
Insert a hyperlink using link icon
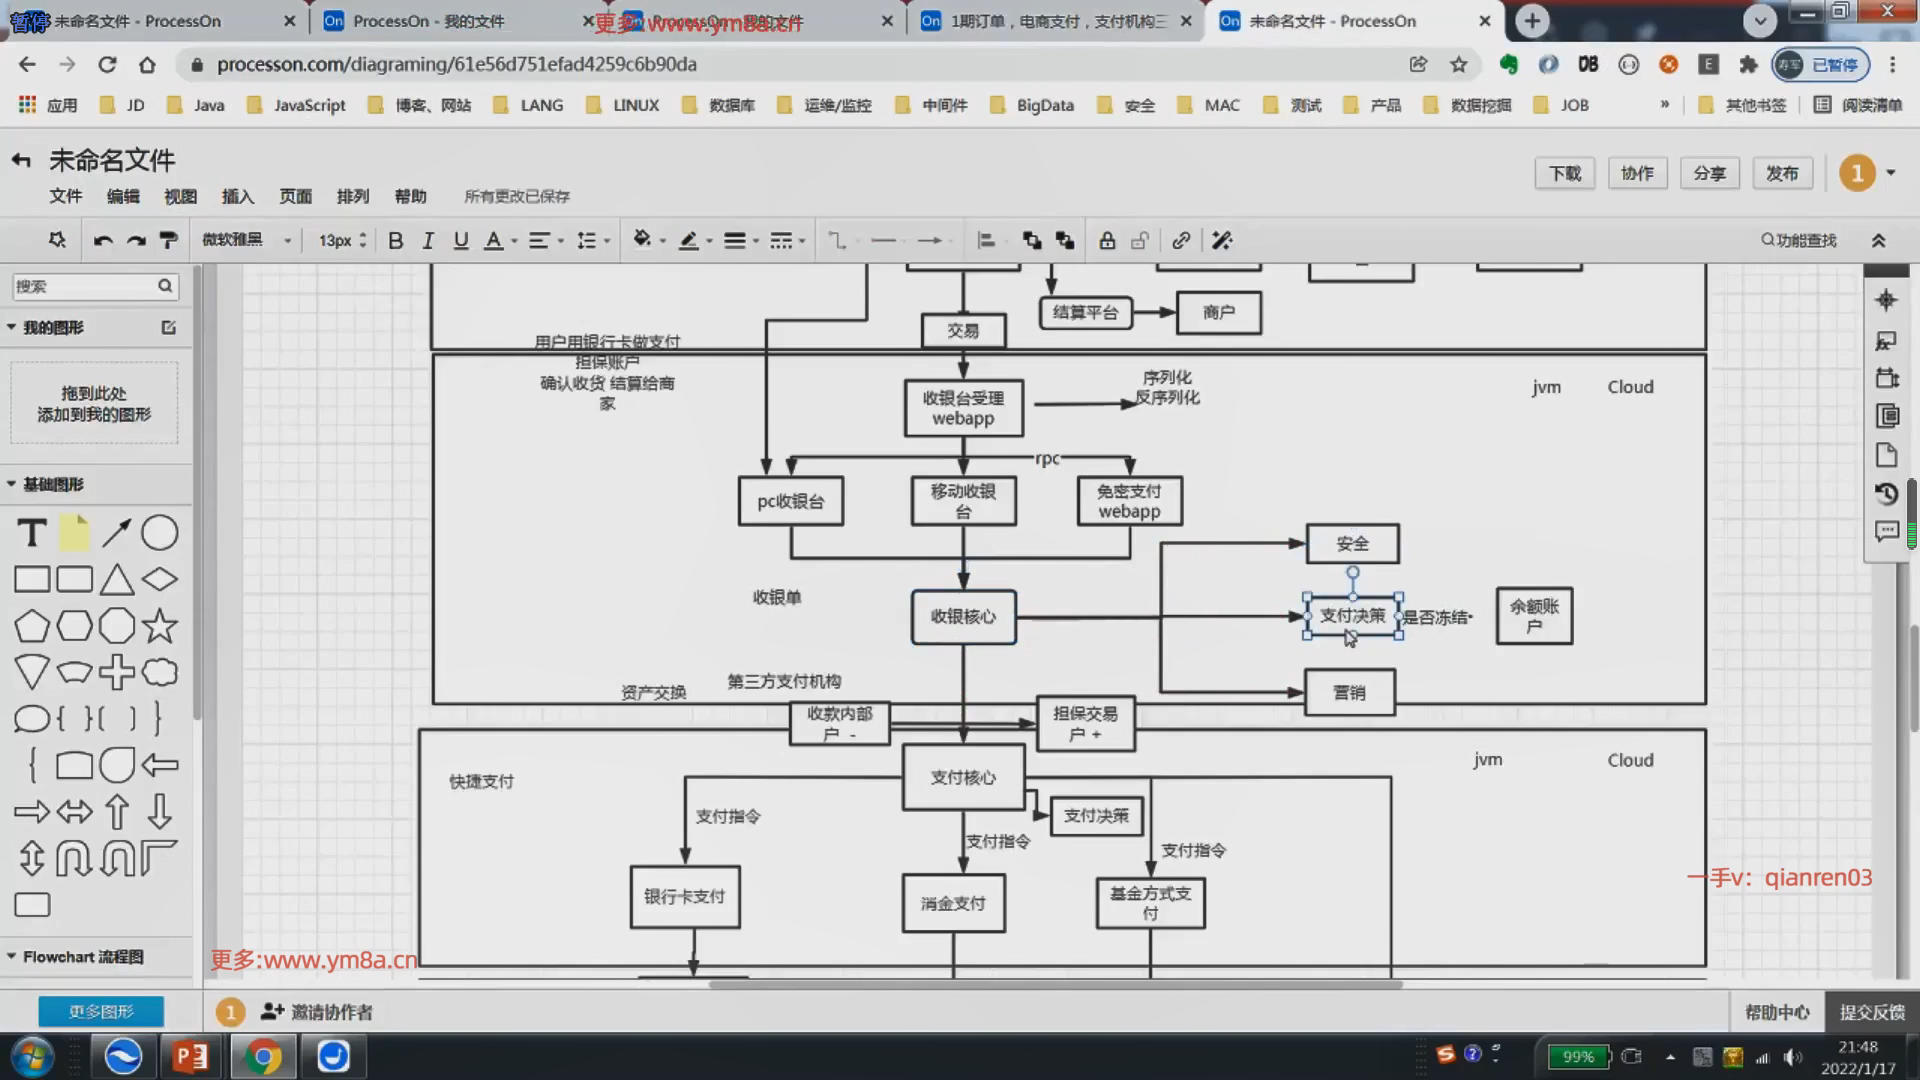(x=1181, y=240)
